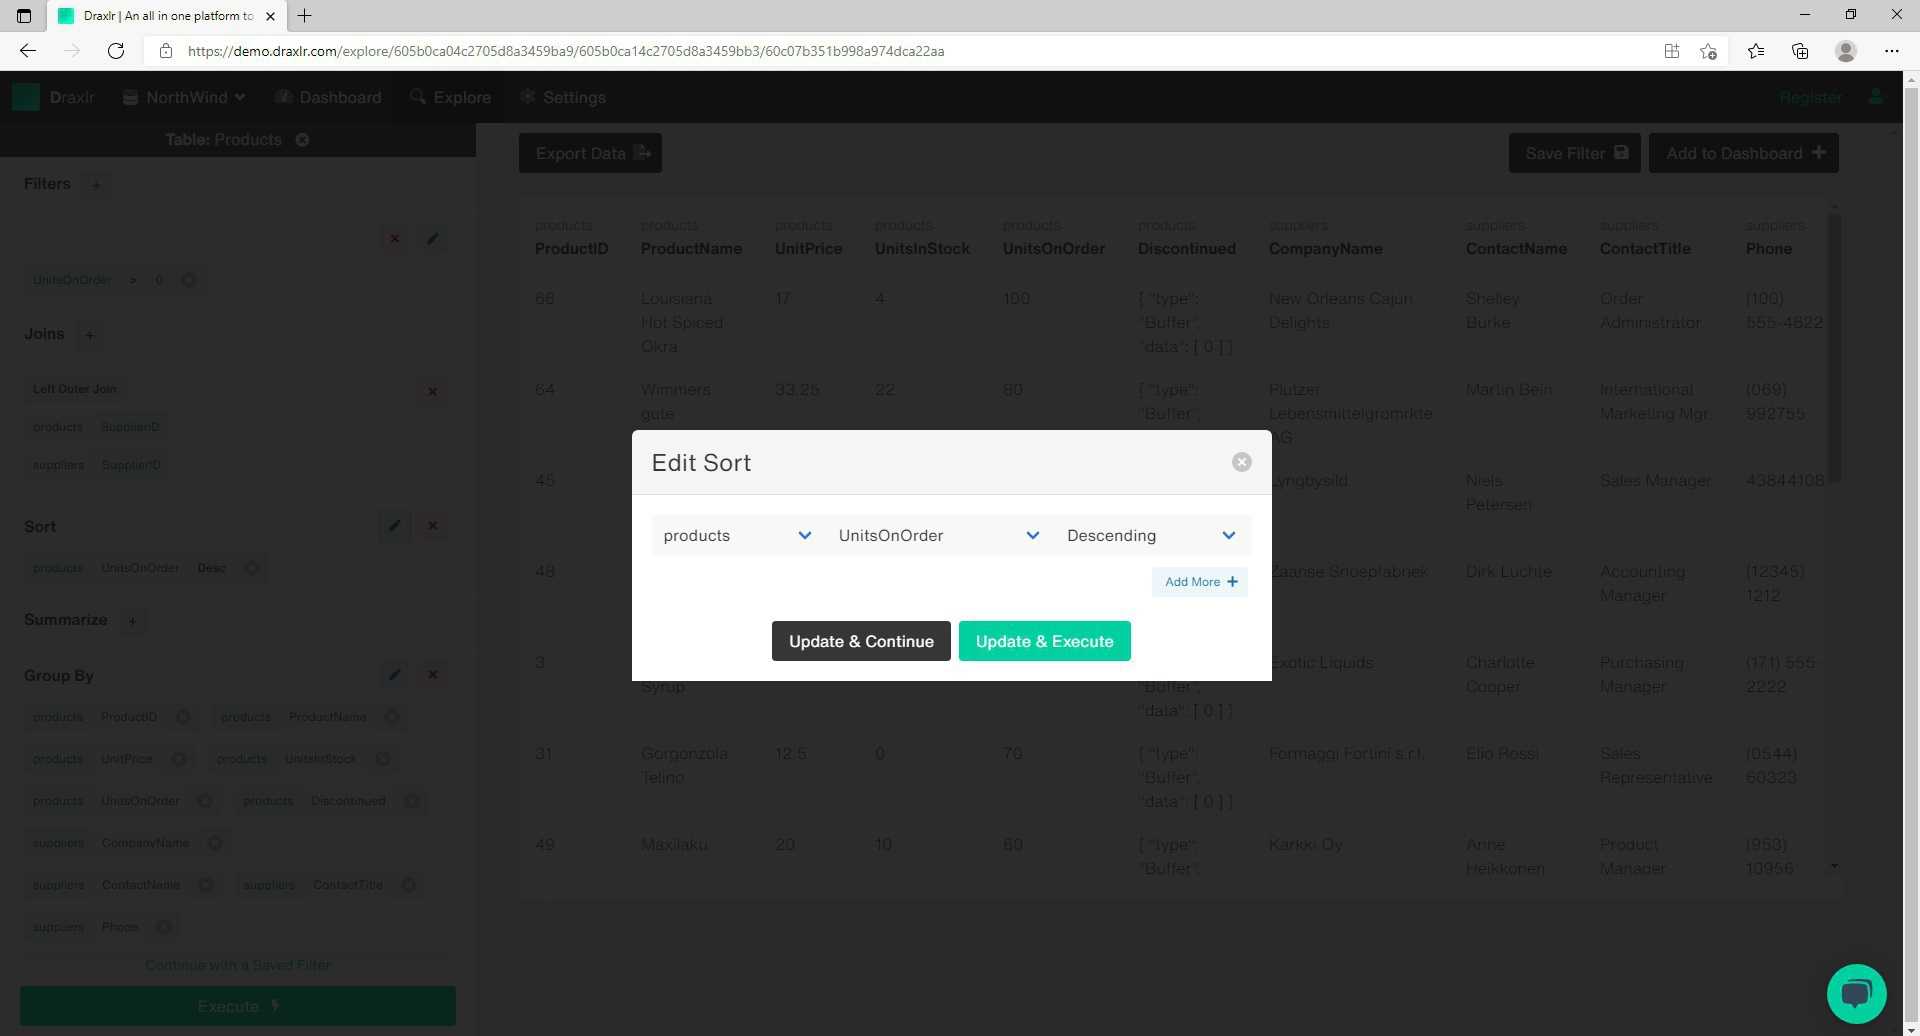
Task: Click the Execute button
Action: pos(238,1006)
